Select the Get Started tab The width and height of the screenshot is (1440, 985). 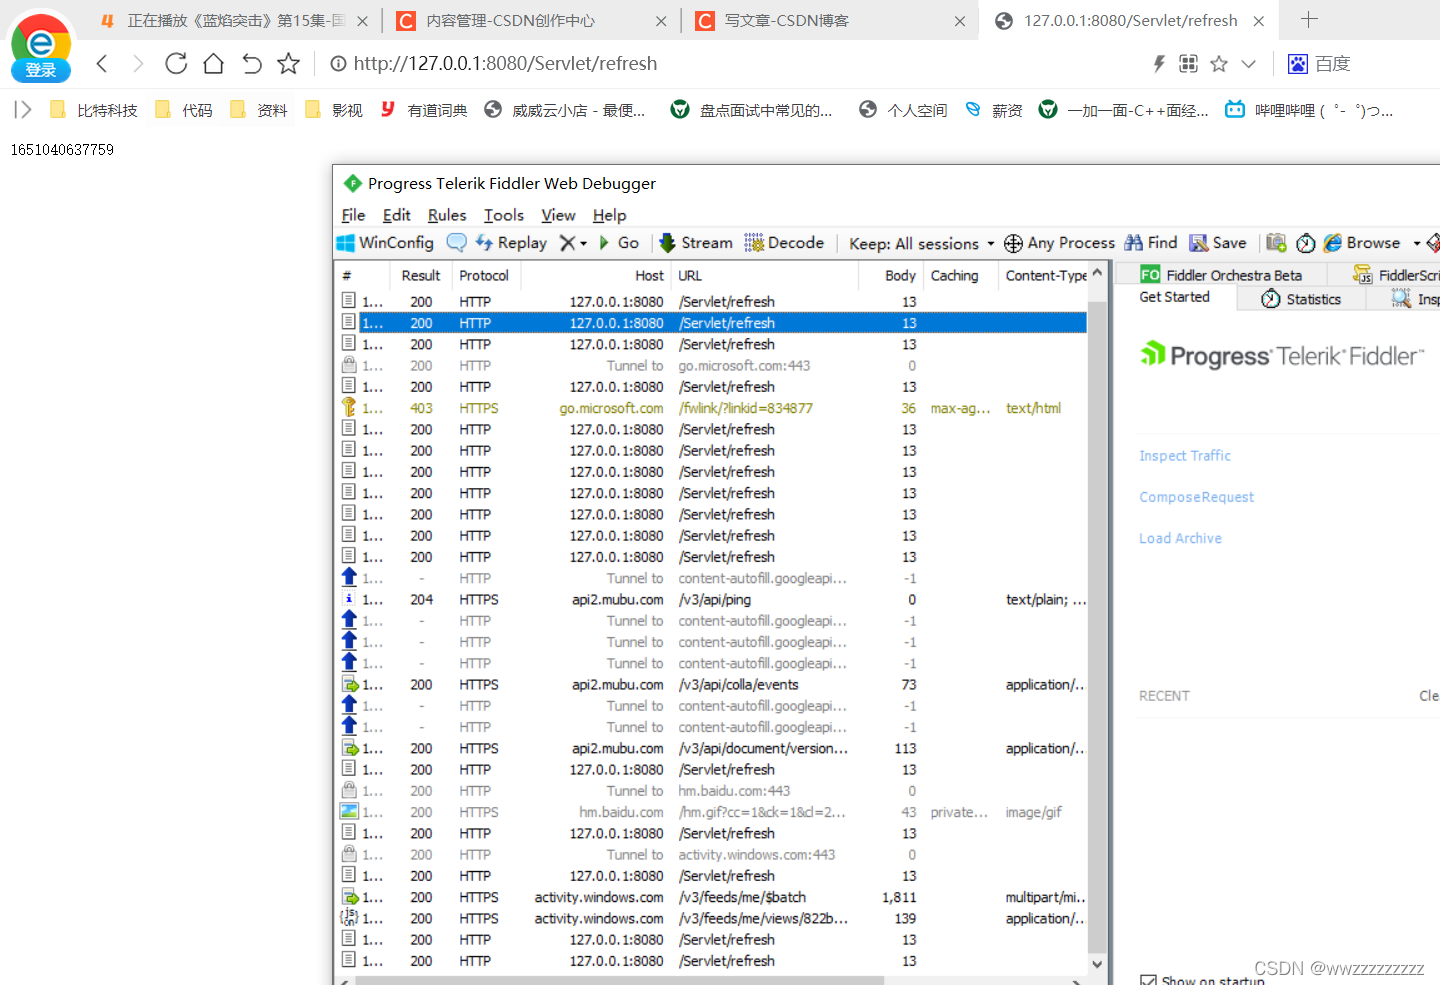1175,297
